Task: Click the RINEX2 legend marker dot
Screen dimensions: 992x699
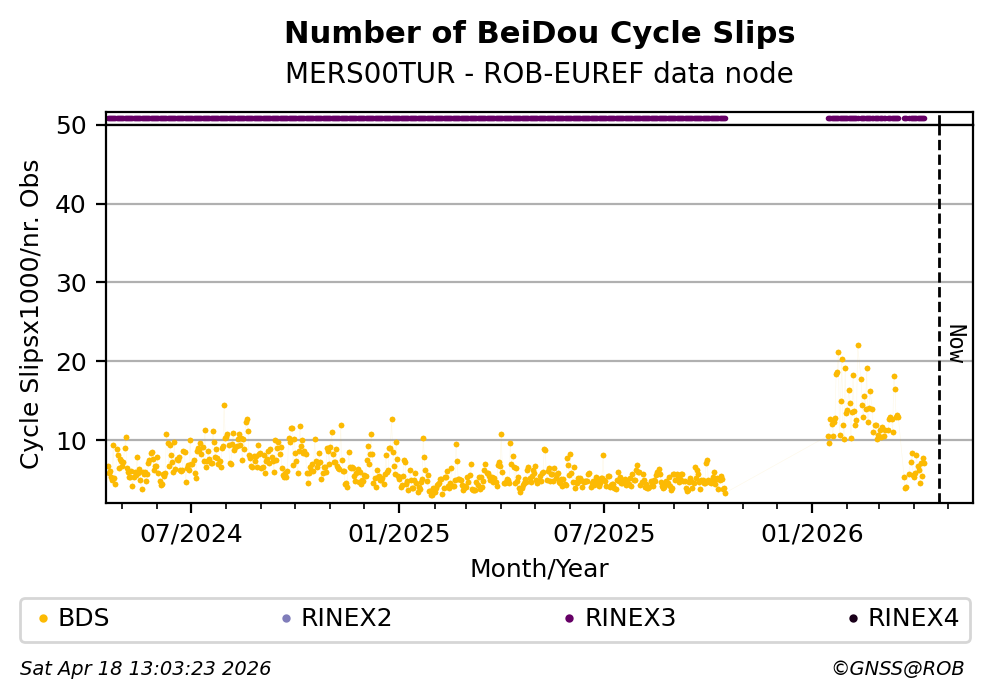Action: point(285,619)
